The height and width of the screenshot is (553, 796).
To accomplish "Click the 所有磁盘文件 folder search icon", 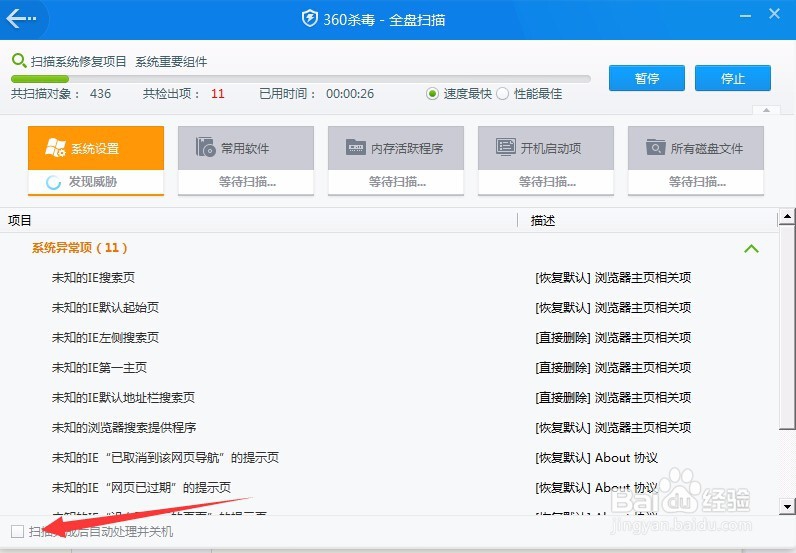I will coord(655,147).
